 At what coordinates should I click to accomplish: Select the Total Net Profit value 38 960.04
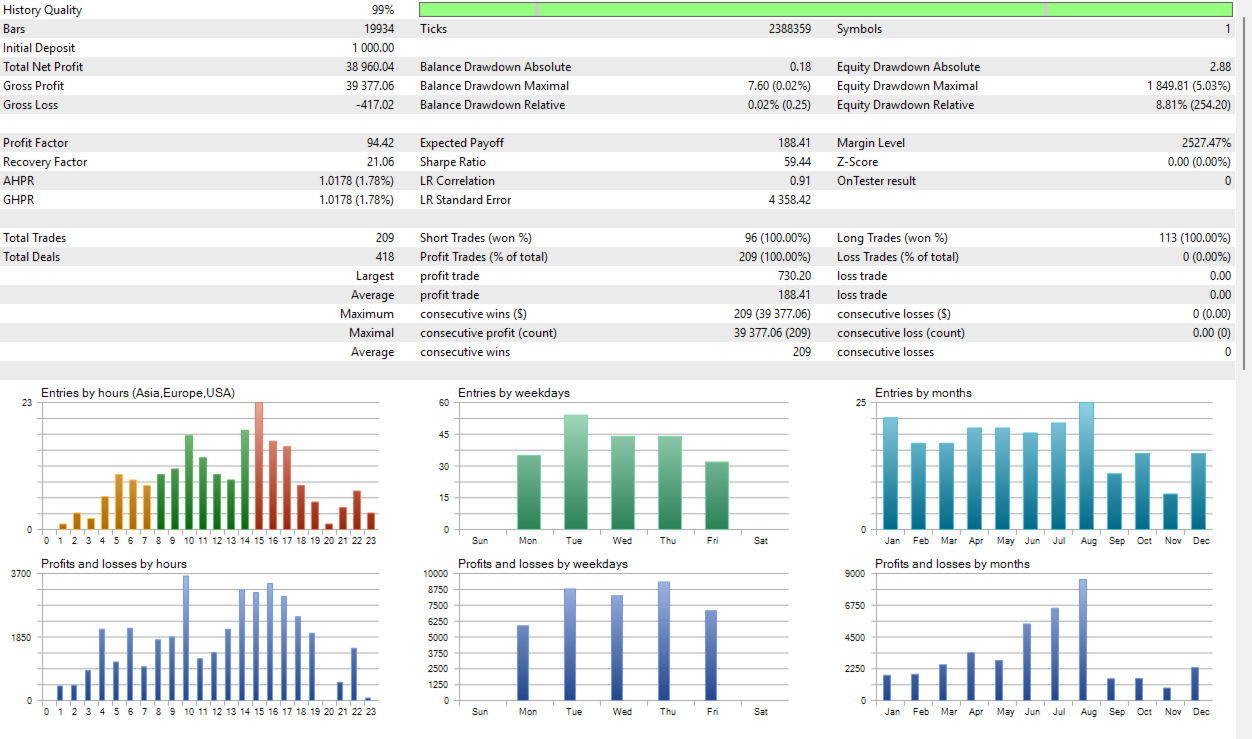(x=370, y=67)
